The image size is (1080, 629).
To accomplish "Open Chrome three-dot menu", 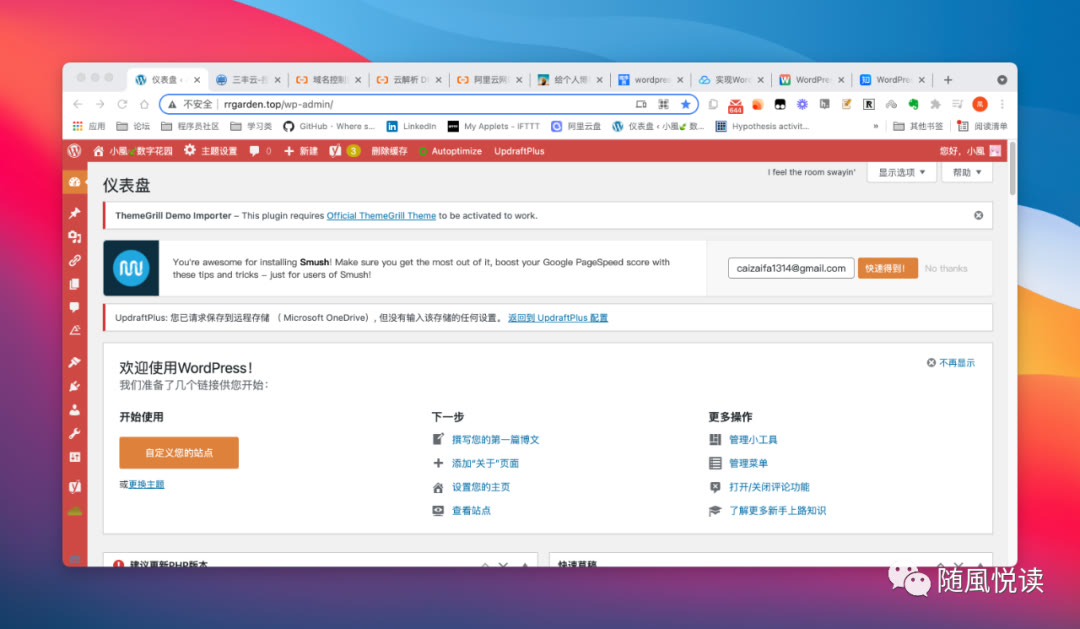I will 1001,104.
